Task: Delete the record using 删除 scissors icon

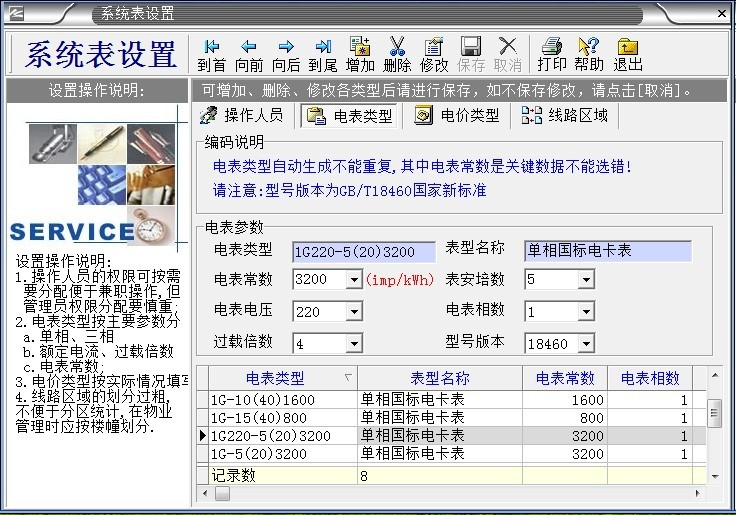Action: coord(397,55)
